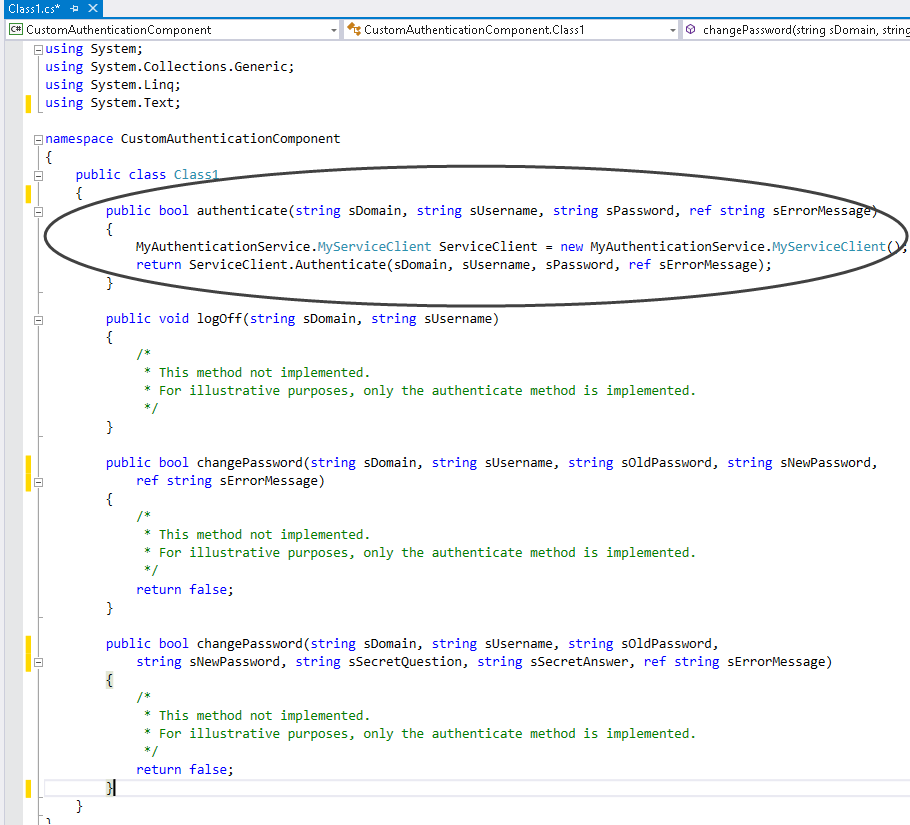Collapse the logOff method outline
This screenshot has width=910, height=825.
tap(38, 320)
